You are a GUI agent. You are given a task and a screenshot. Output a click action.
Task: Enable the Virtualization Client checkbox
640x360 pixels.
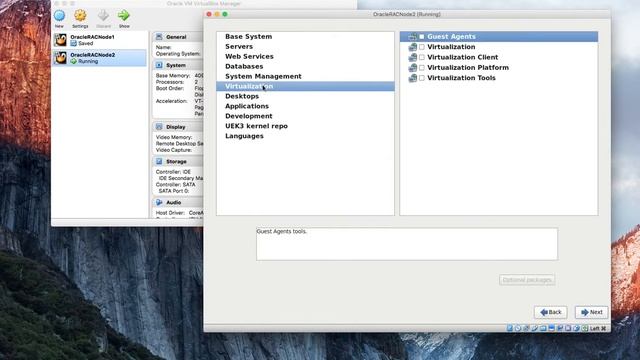point(422,57)
